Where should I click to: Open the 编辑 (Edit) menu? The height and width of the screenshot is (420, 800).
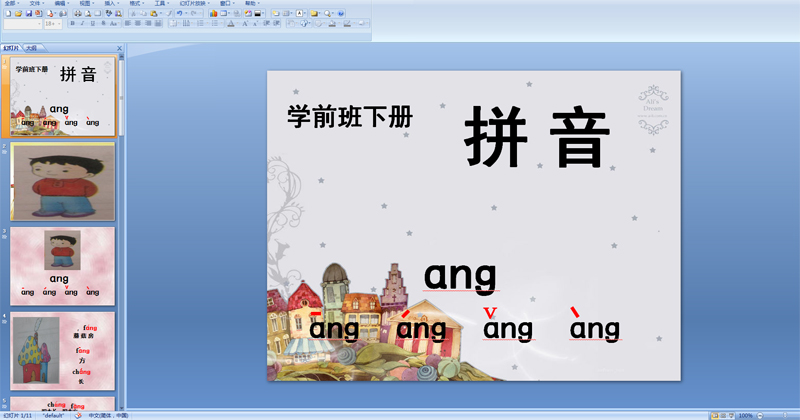tap(60, 4)
